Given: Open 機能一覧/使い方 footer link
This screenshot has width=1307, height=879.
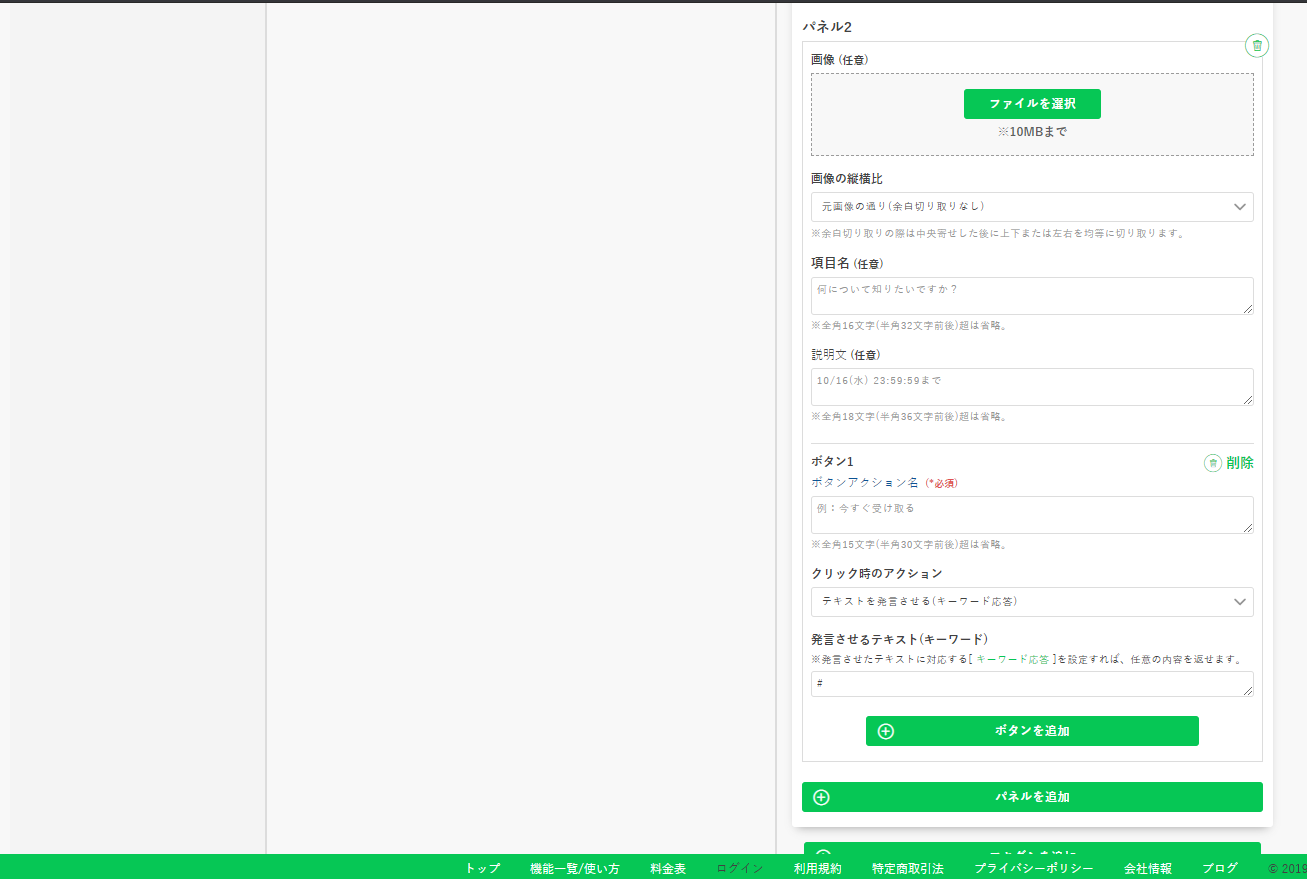Looking at the screenshot, I should [575, 869].
